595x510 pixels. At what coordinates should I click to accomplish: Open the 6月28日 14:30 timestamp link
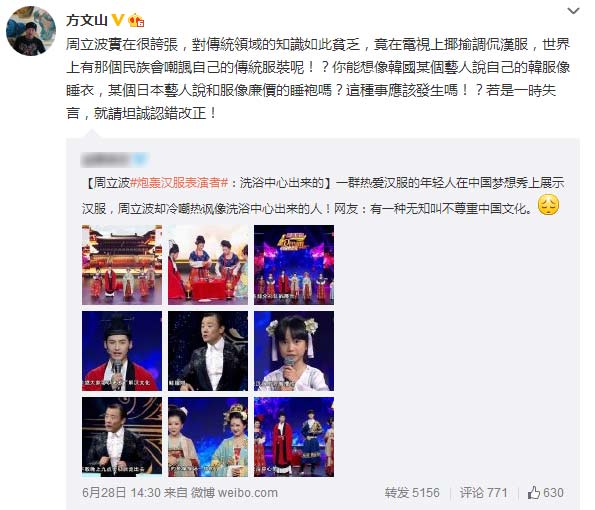tap(121, 493)
